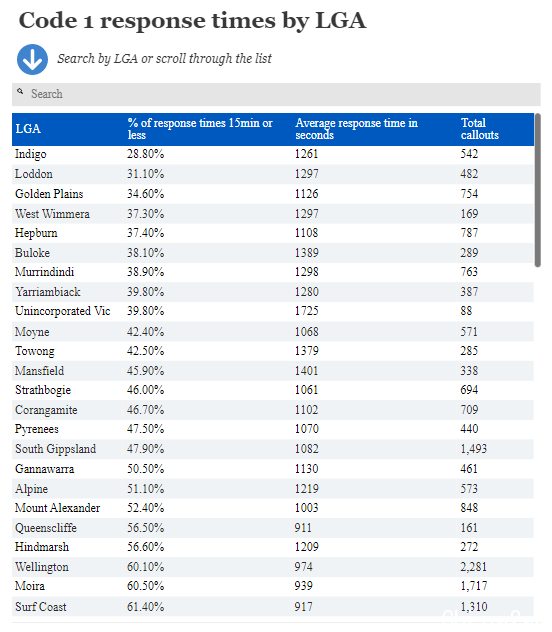Click the South Gippsland LGA name

[x=56, y=449]
